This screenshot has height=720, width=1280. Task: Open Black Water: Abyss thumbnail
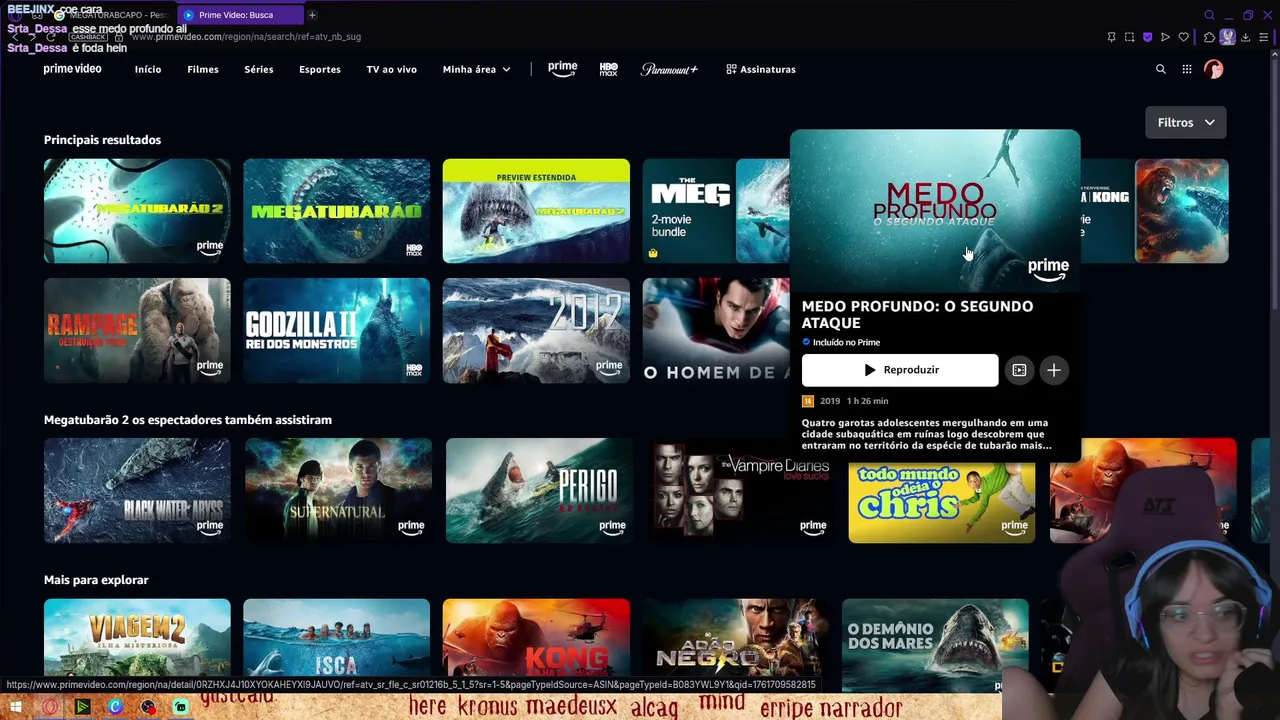point(137,491)
